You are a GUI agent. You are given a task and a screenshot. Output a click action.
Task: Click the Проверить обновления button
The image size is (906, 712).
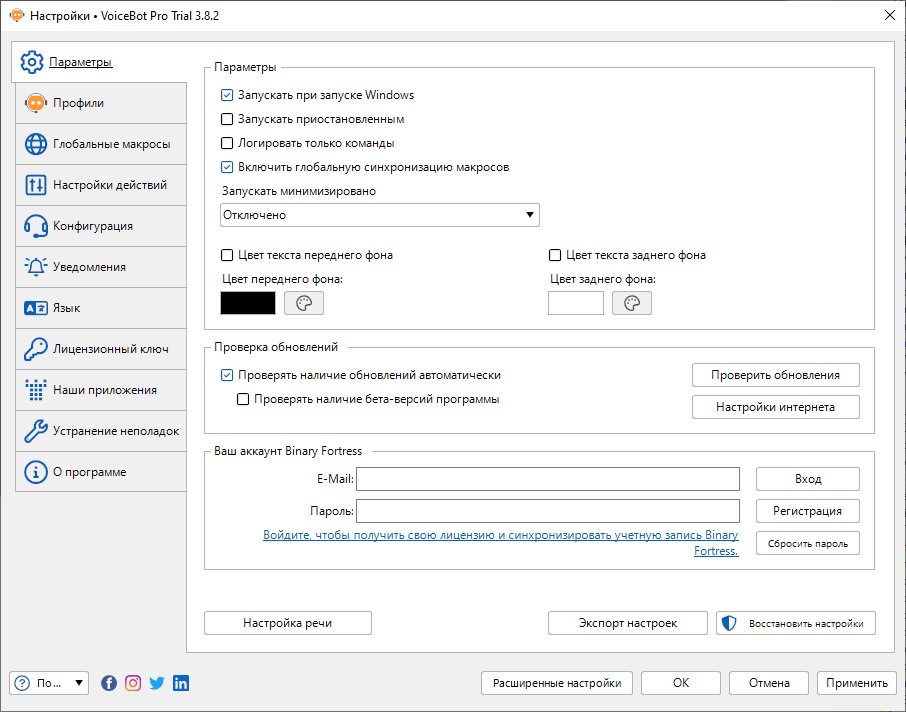[775, 375]
